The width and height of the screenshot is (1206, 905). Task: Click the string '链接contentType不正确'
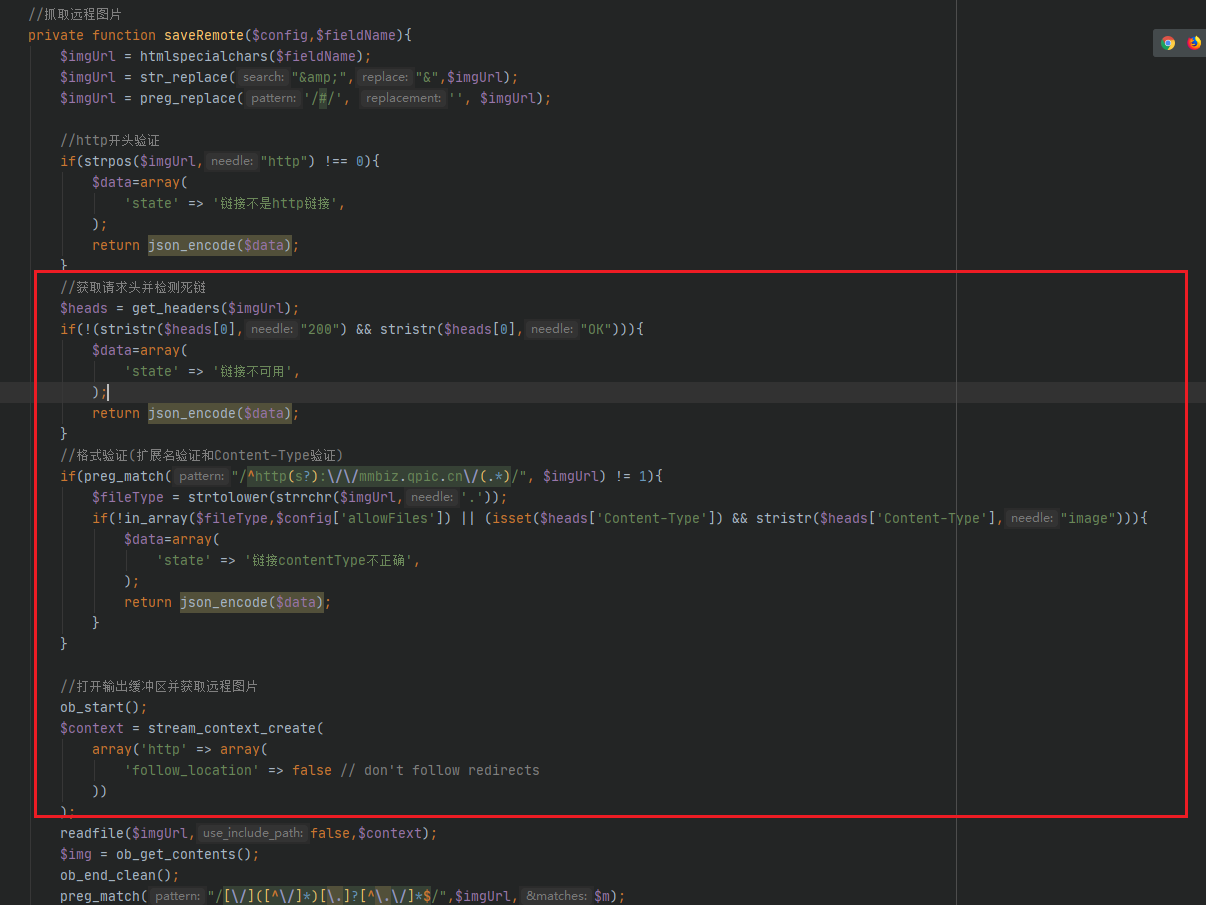point(328,560)
